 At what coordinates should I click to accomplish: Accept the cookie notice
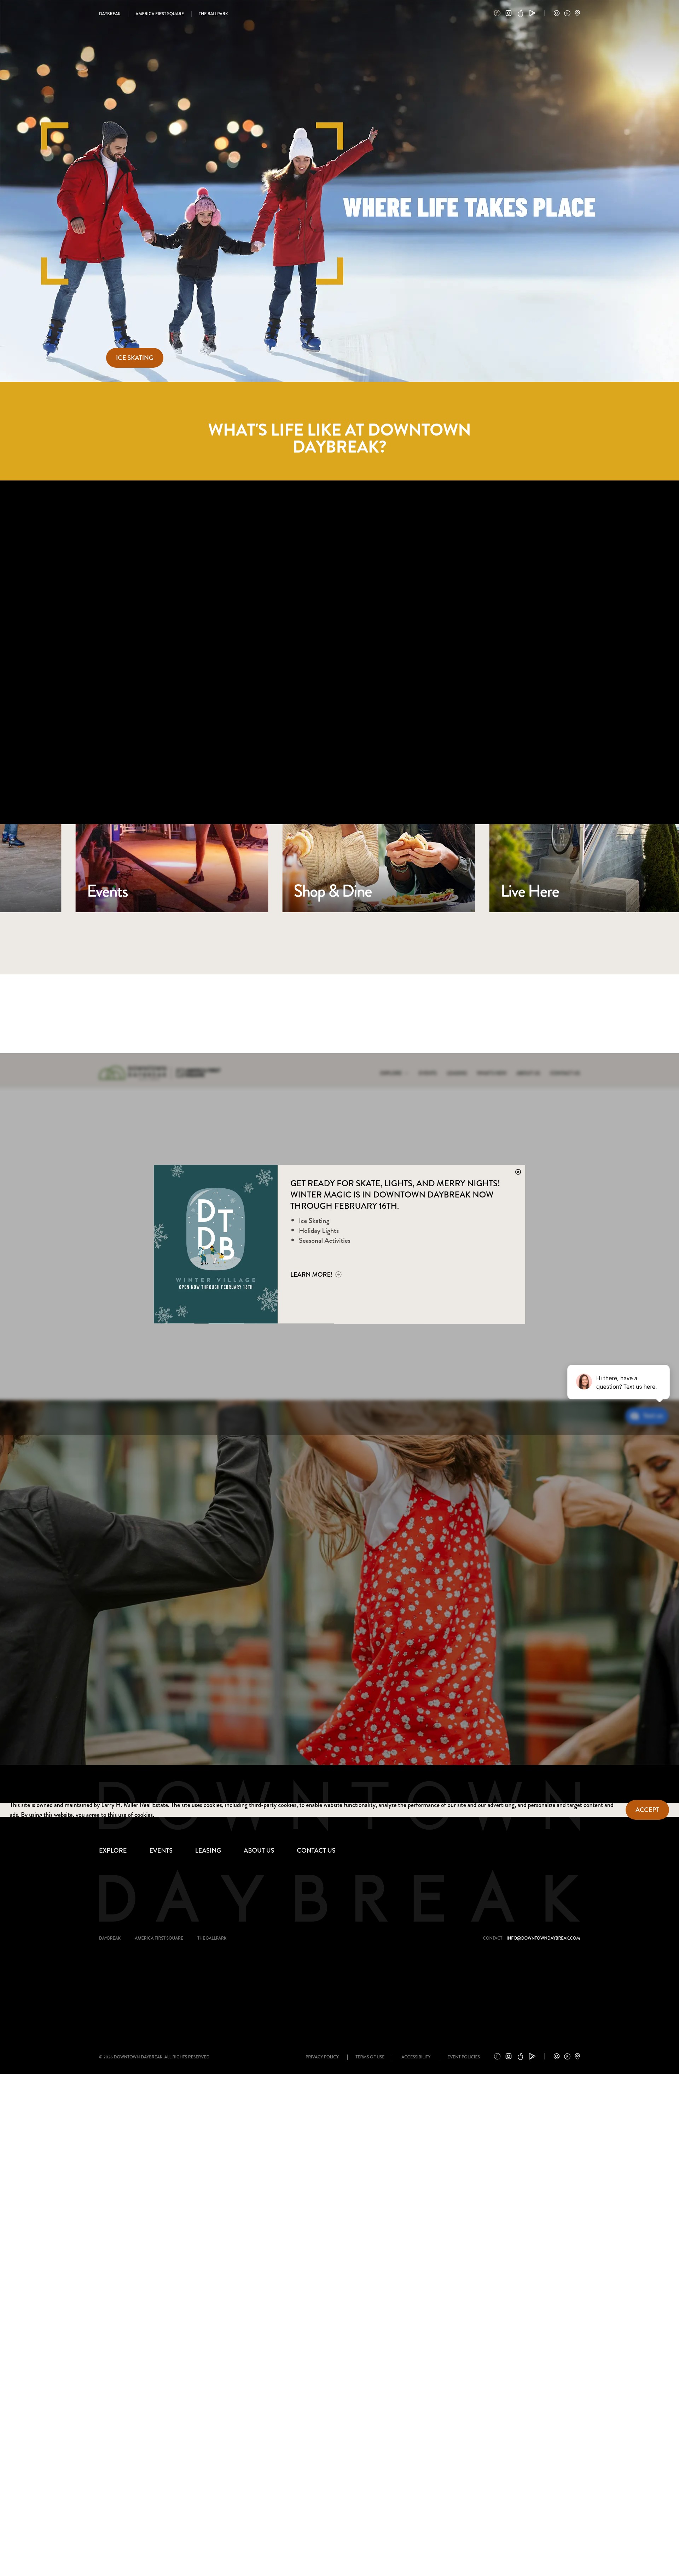(647, 1809)
